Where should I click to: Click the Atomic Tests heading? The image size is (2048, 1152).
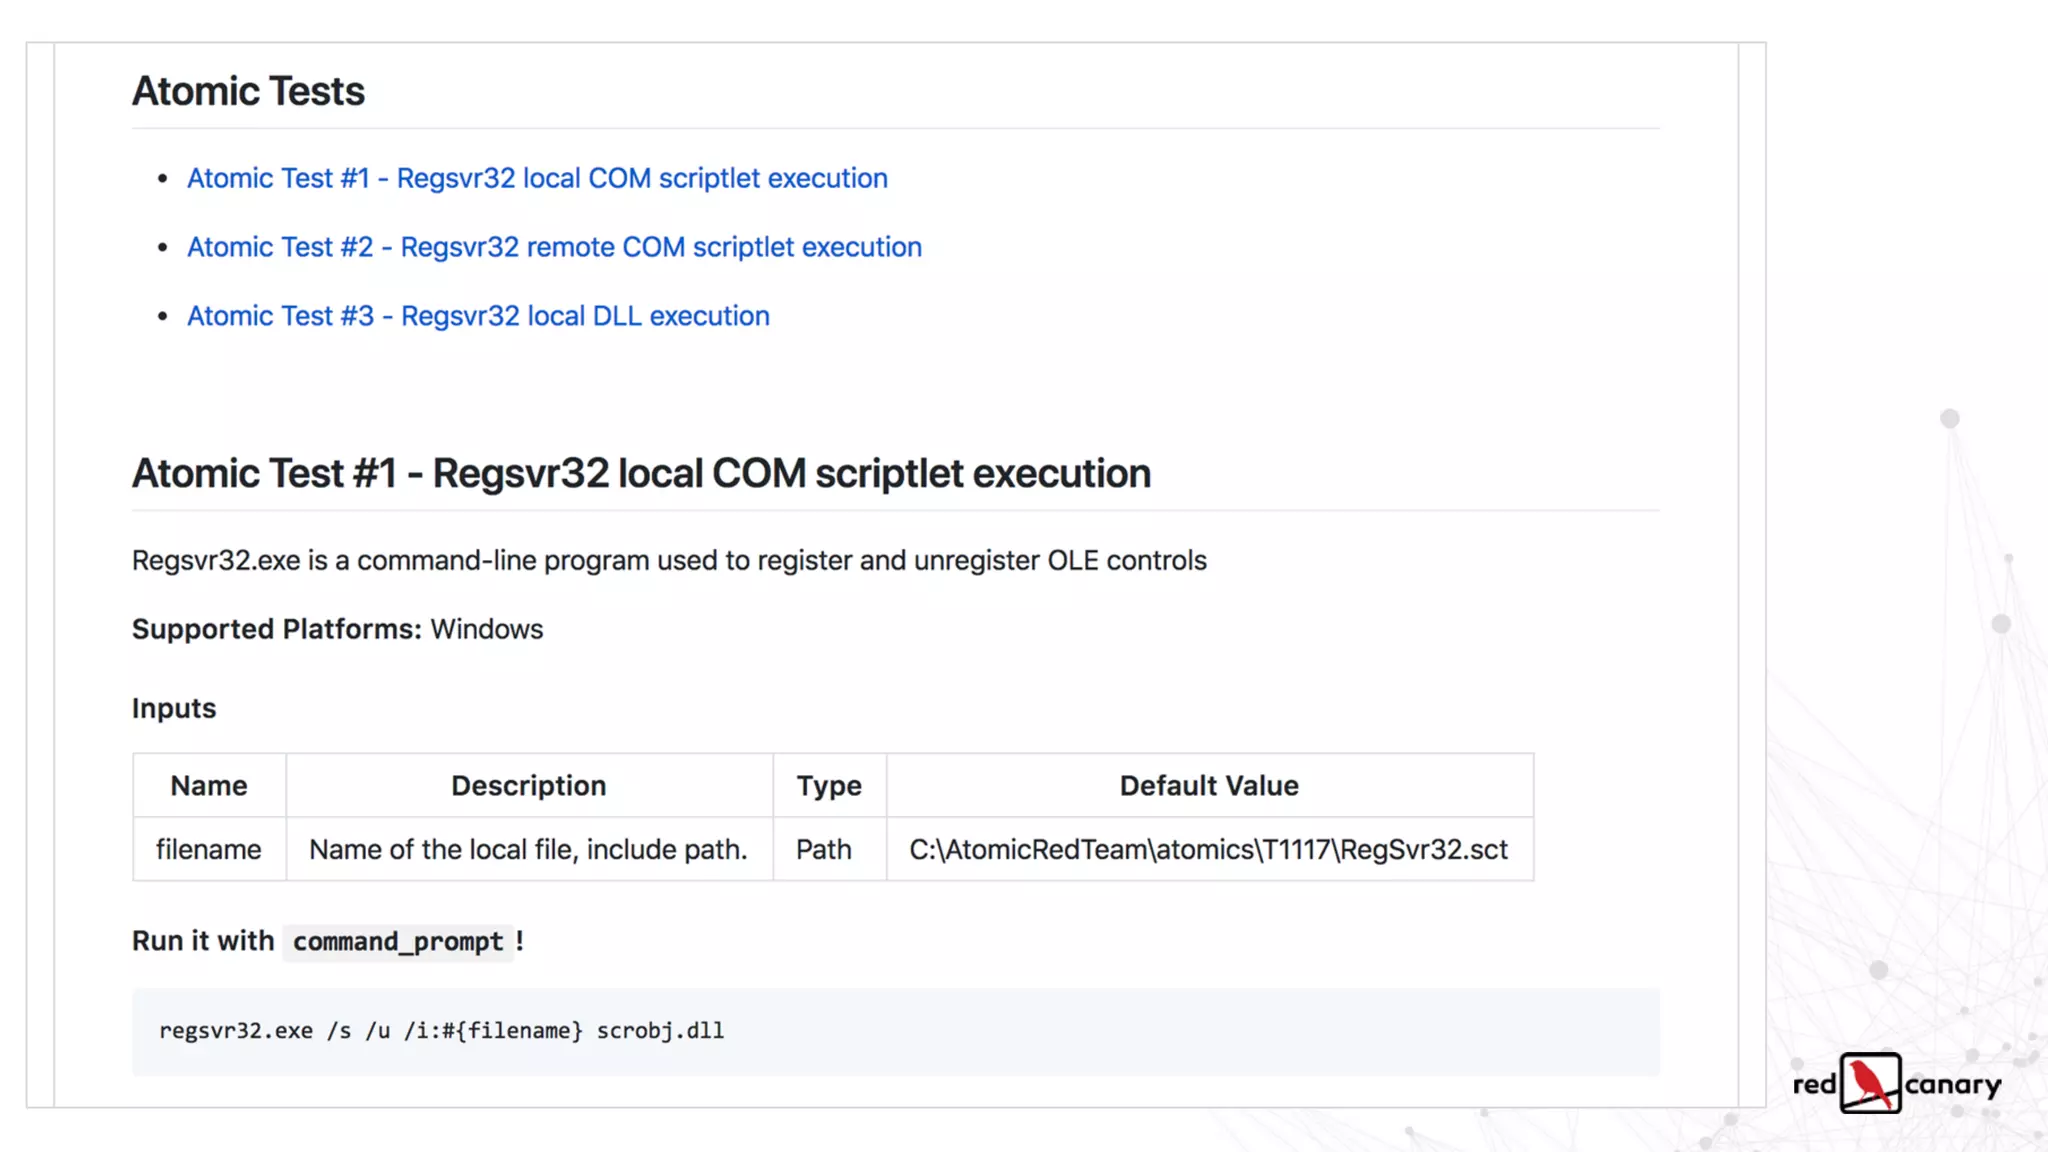click(248, 91)
